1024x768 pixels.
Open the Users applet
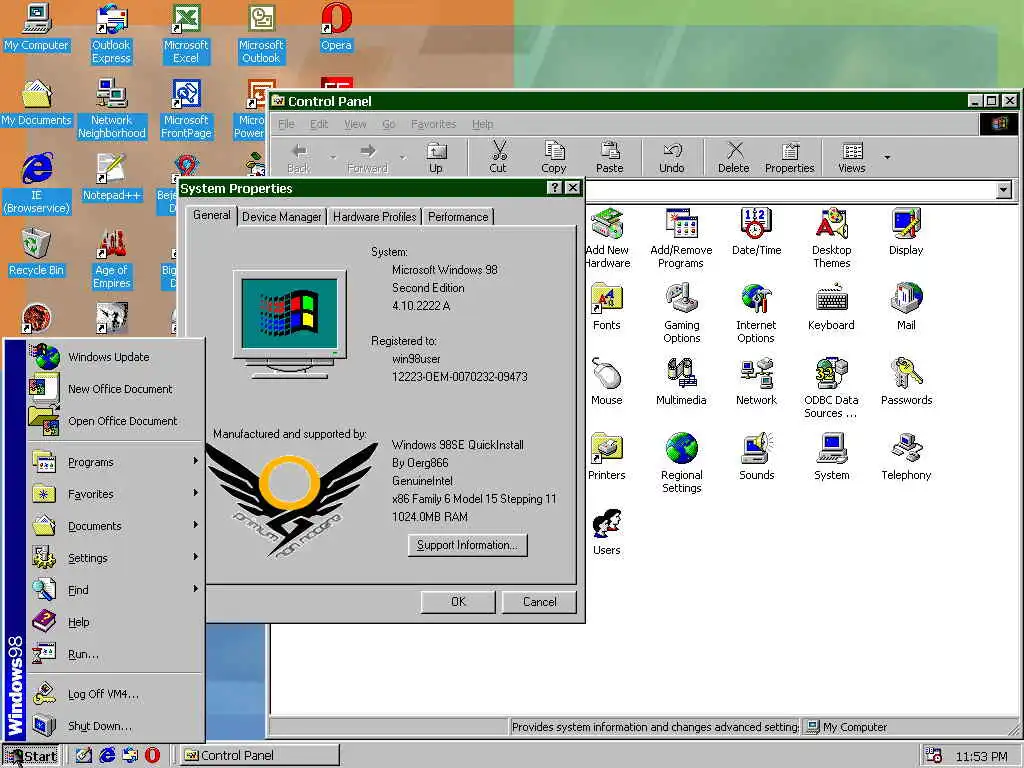point(607,532)
